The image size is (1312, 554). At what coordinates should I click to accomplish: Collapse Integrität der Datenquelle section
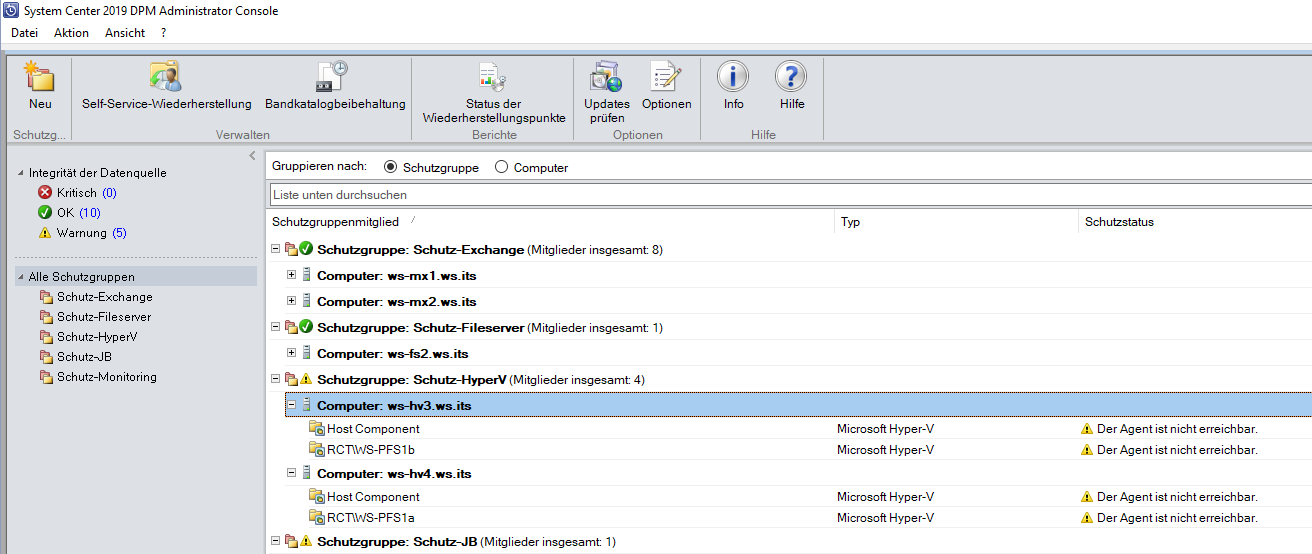[20, 173]
